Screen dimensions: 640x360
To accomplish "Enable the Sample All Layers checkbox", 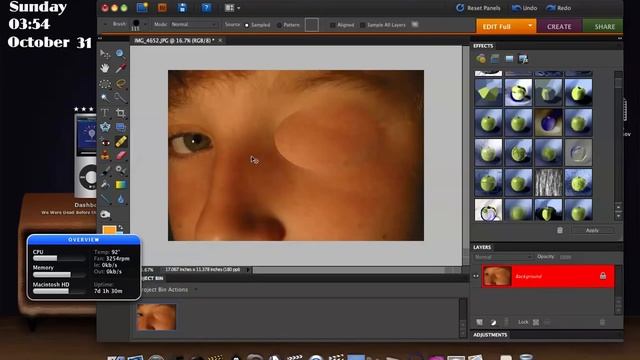I will pos(362,25).
